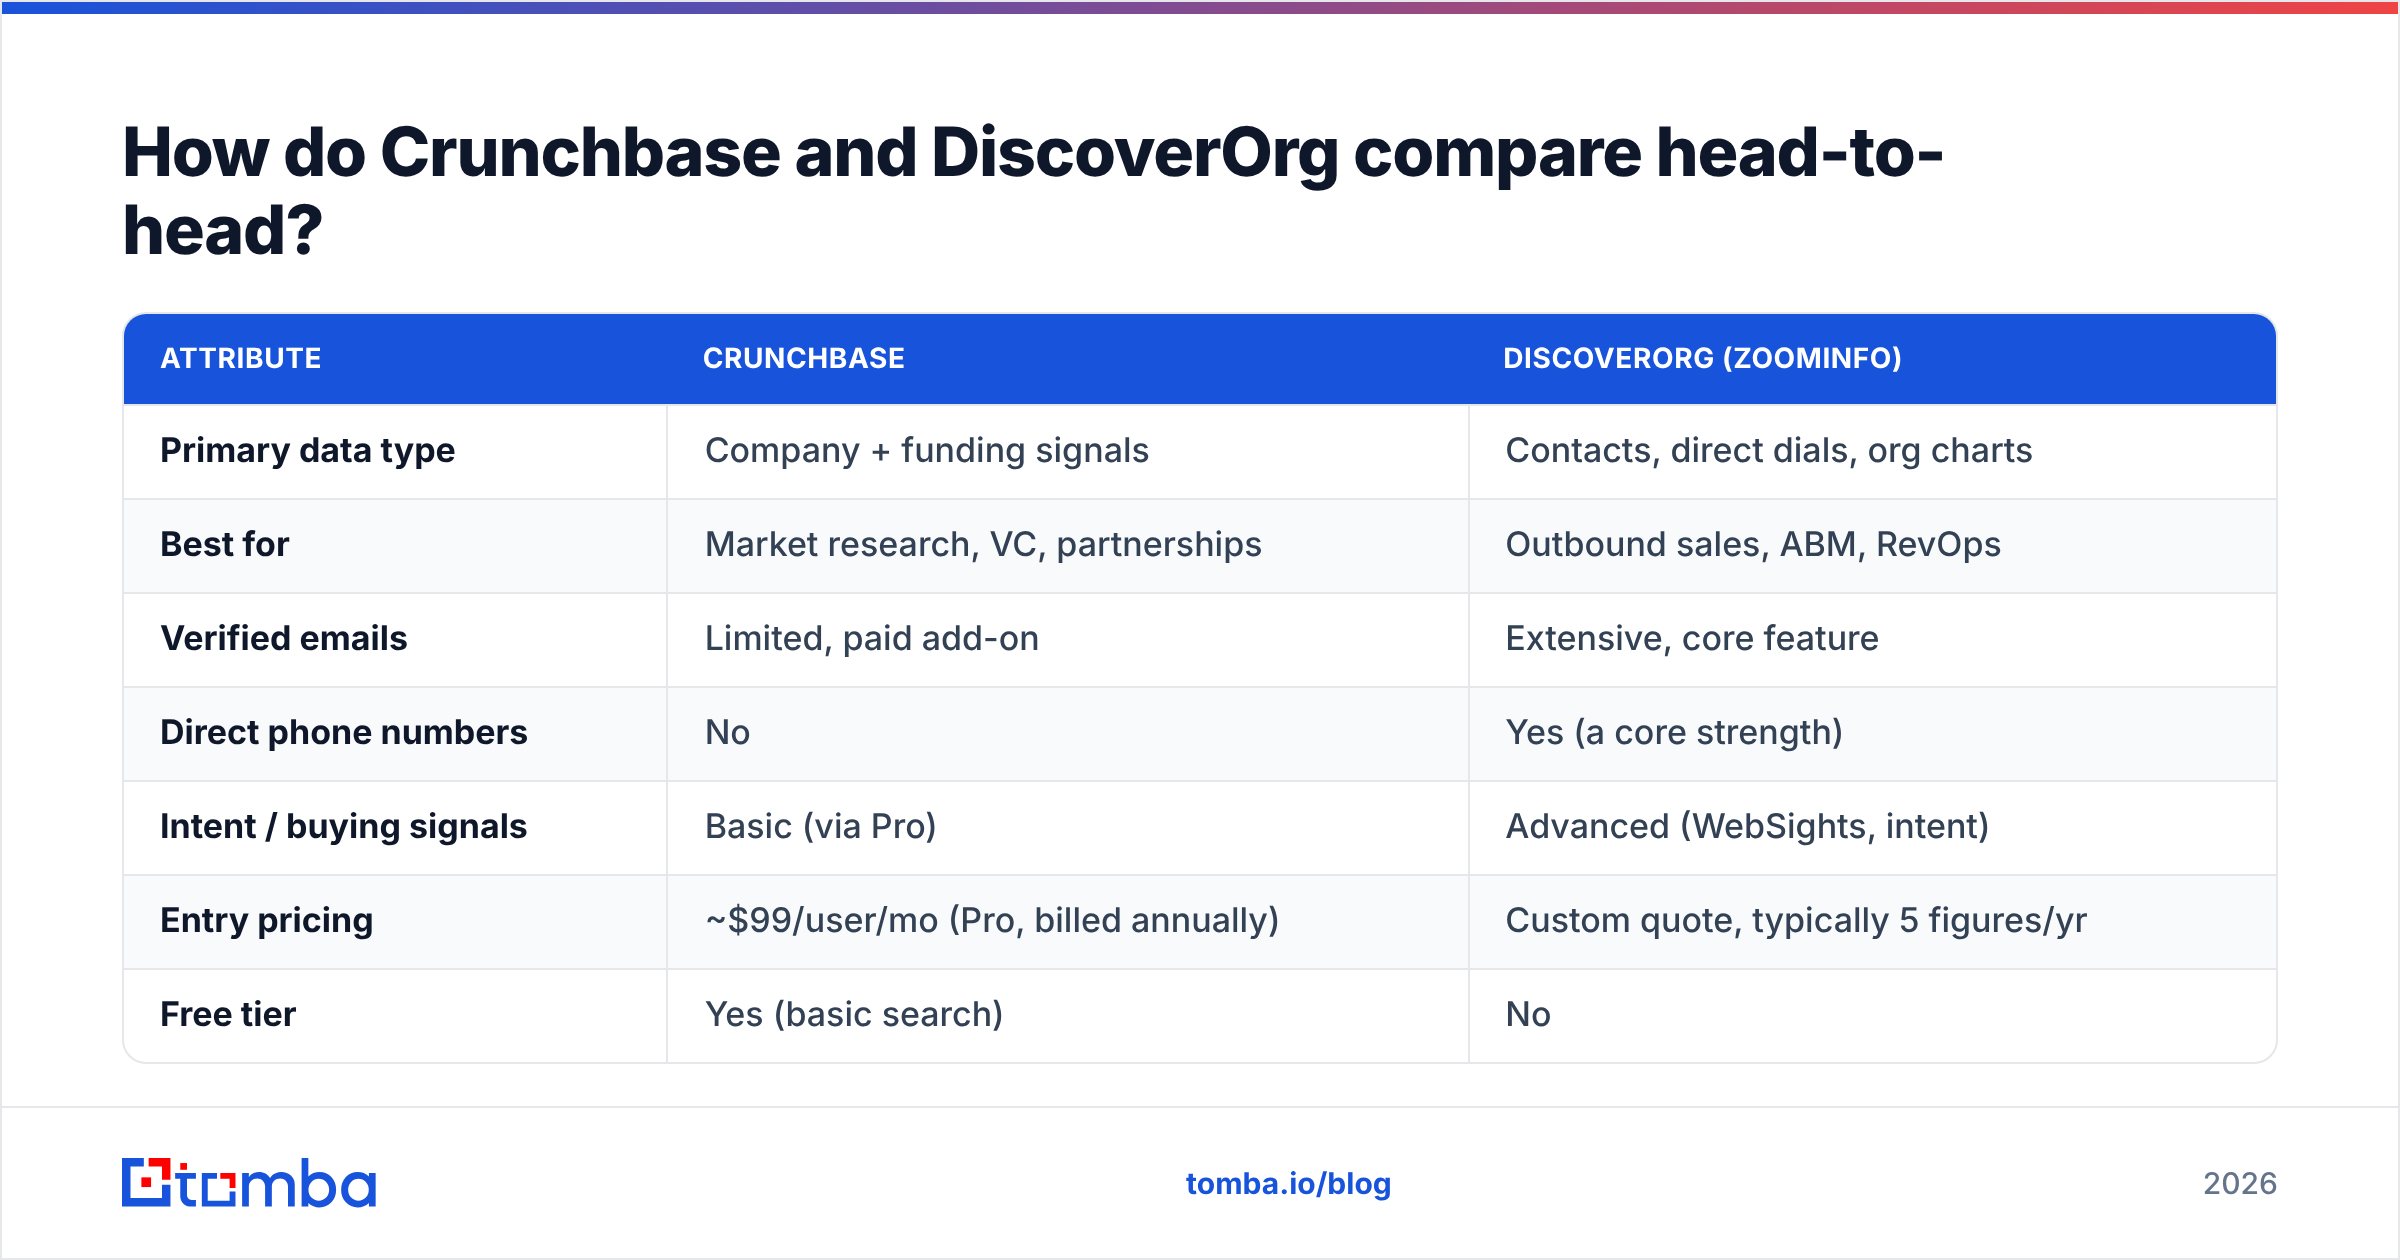The height and width of the screenshot is (1260, 2400).
Task: Select 'Extensive, core feature' cell
Action: click(1693, 639)
